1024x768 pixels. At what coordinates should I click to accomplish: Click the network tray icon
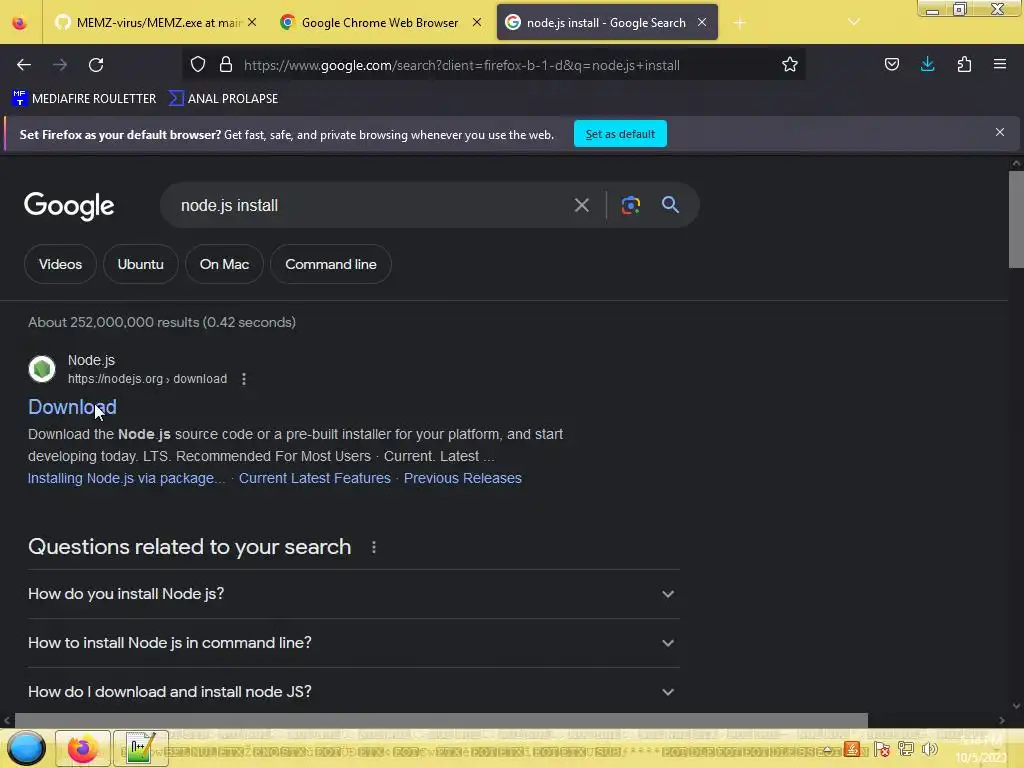(906, 750)
